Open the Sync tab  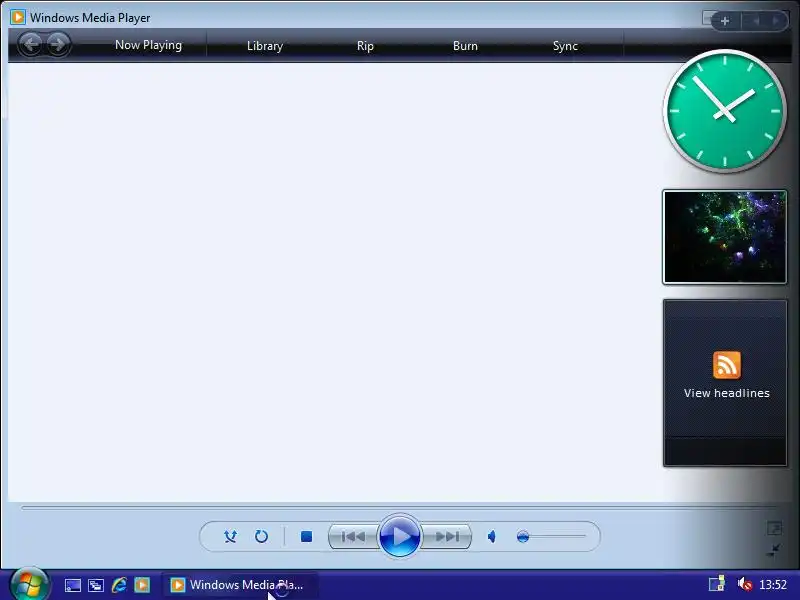tap(565, 46)
